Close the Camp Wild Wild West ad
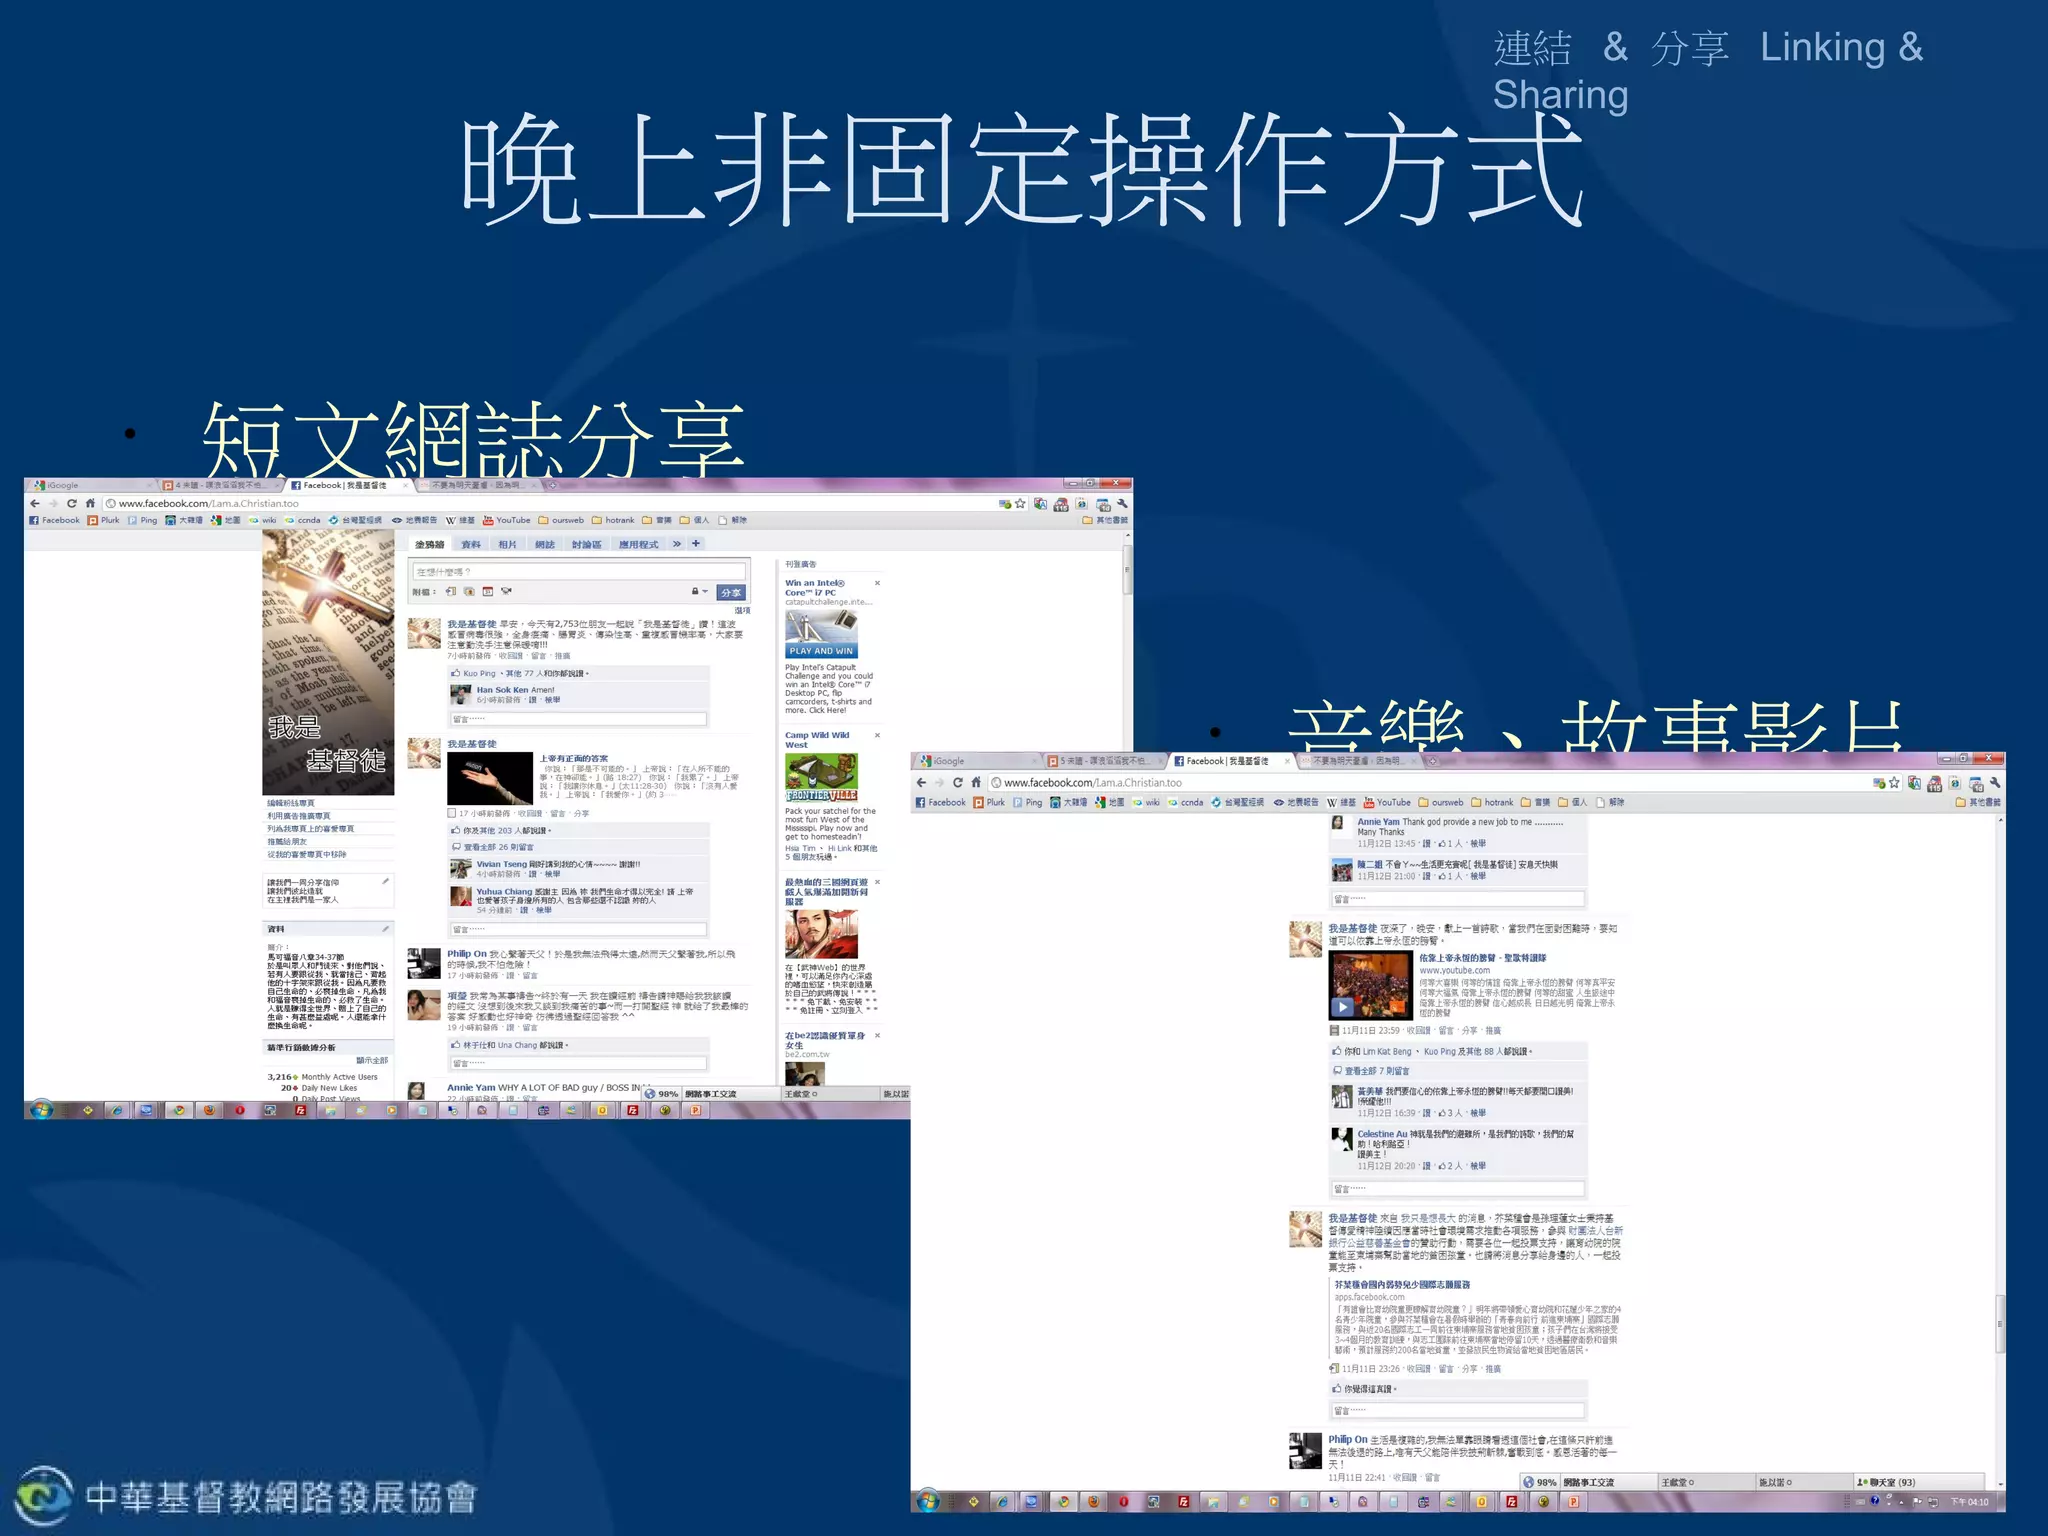 click(877, 735)
